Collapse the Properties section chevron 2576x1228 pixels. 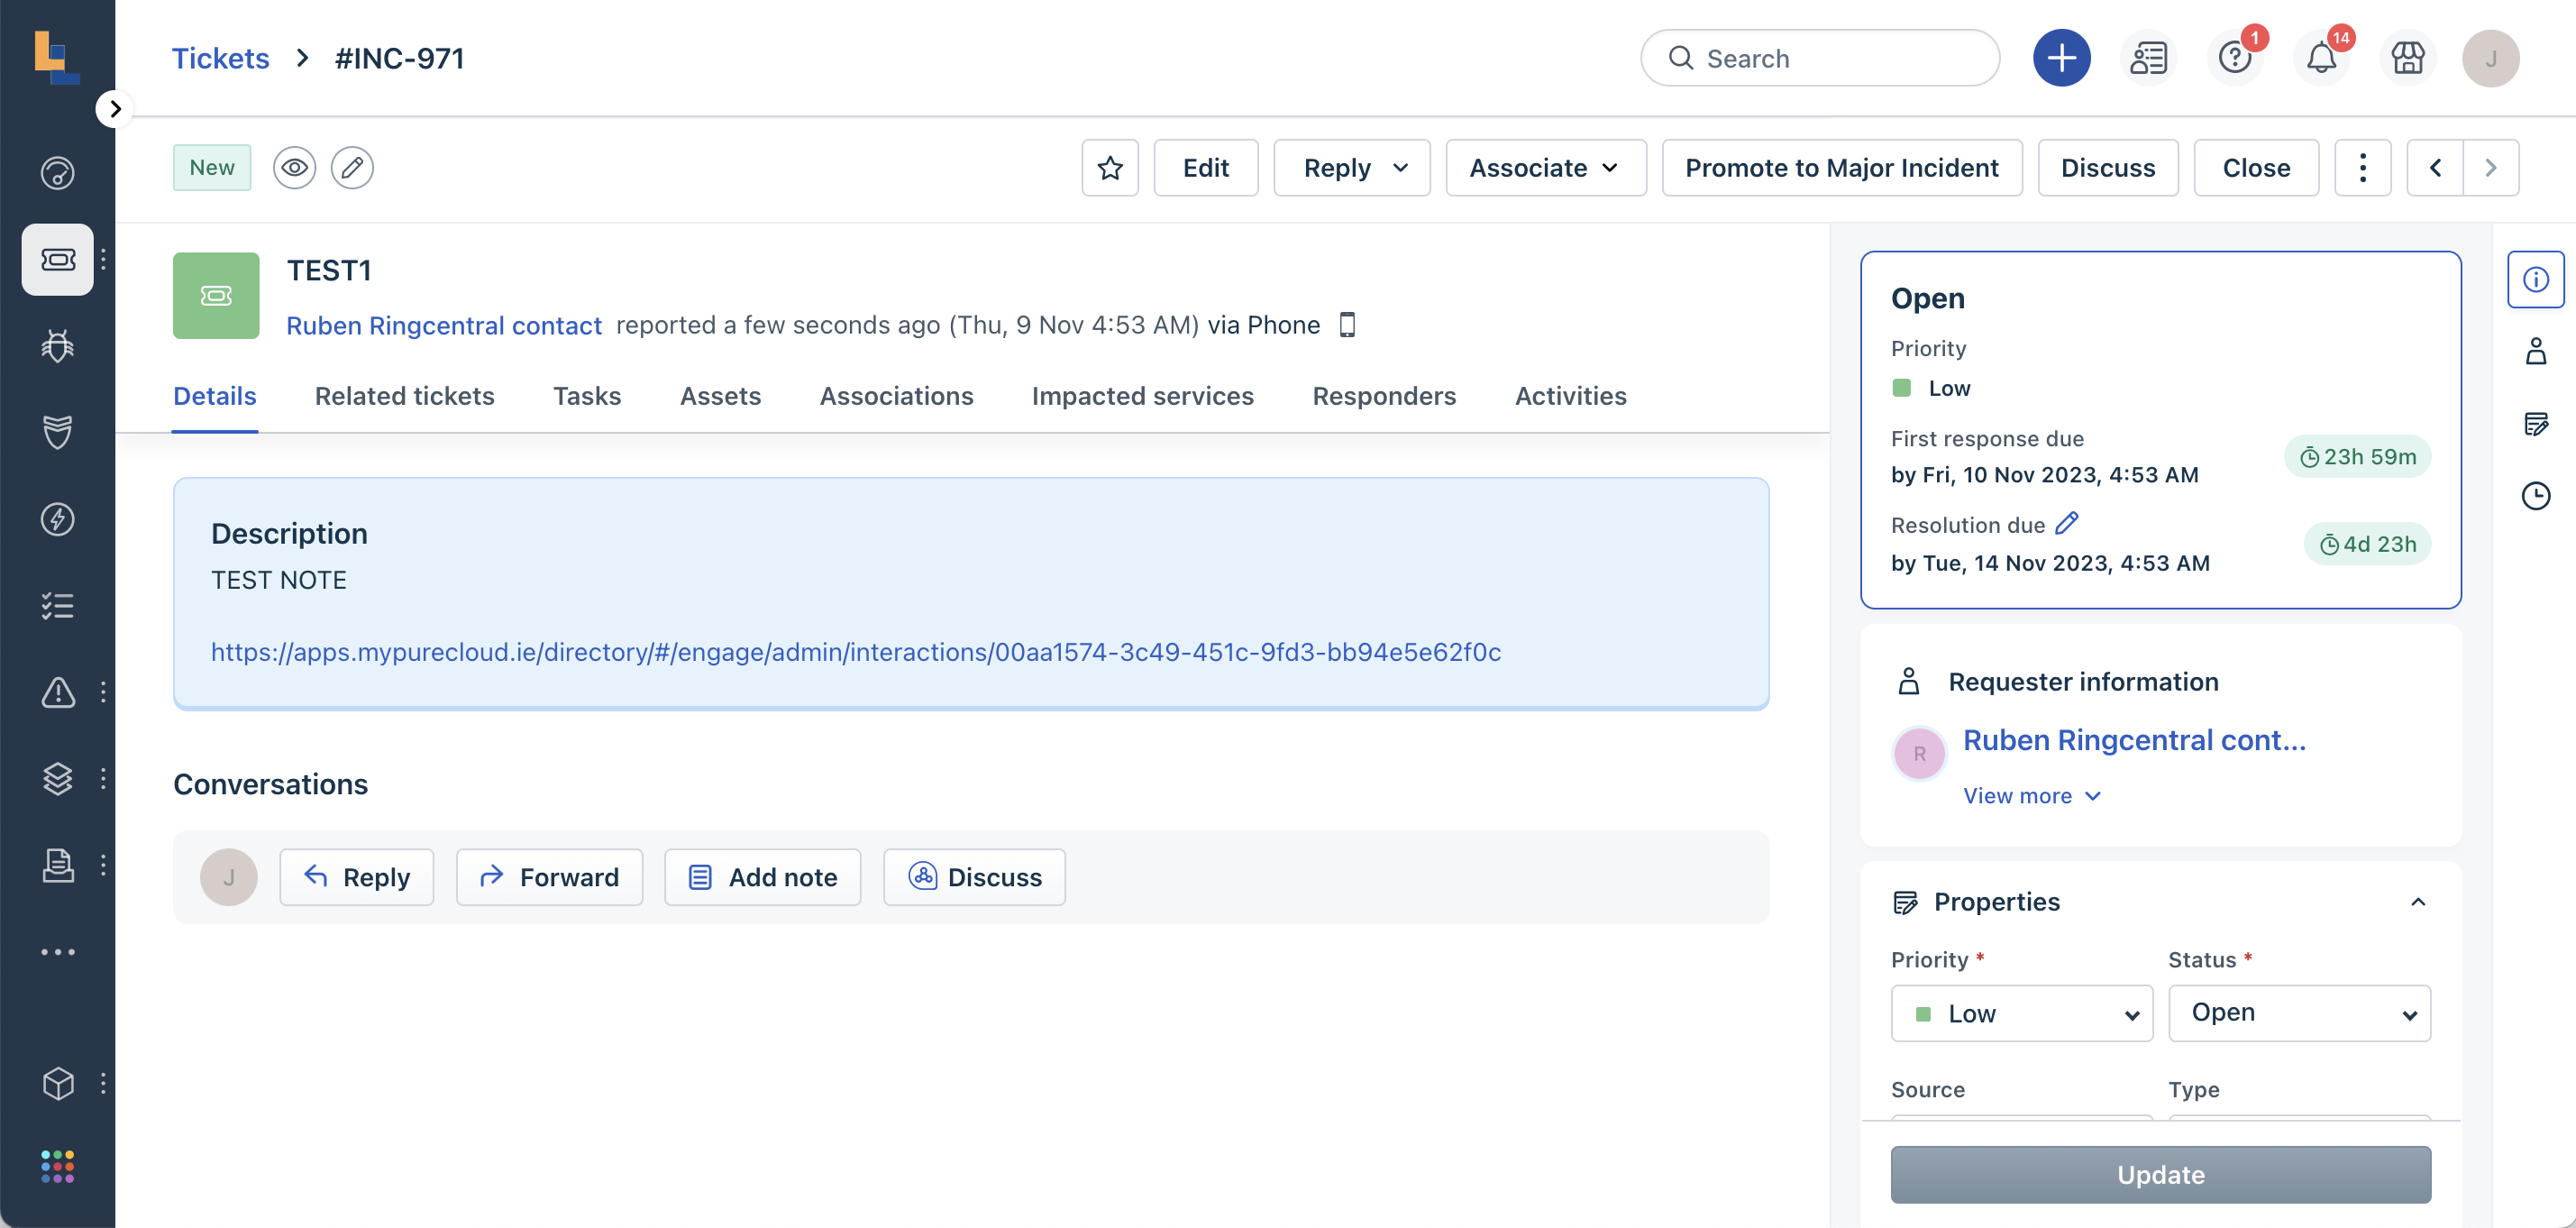2419,901
